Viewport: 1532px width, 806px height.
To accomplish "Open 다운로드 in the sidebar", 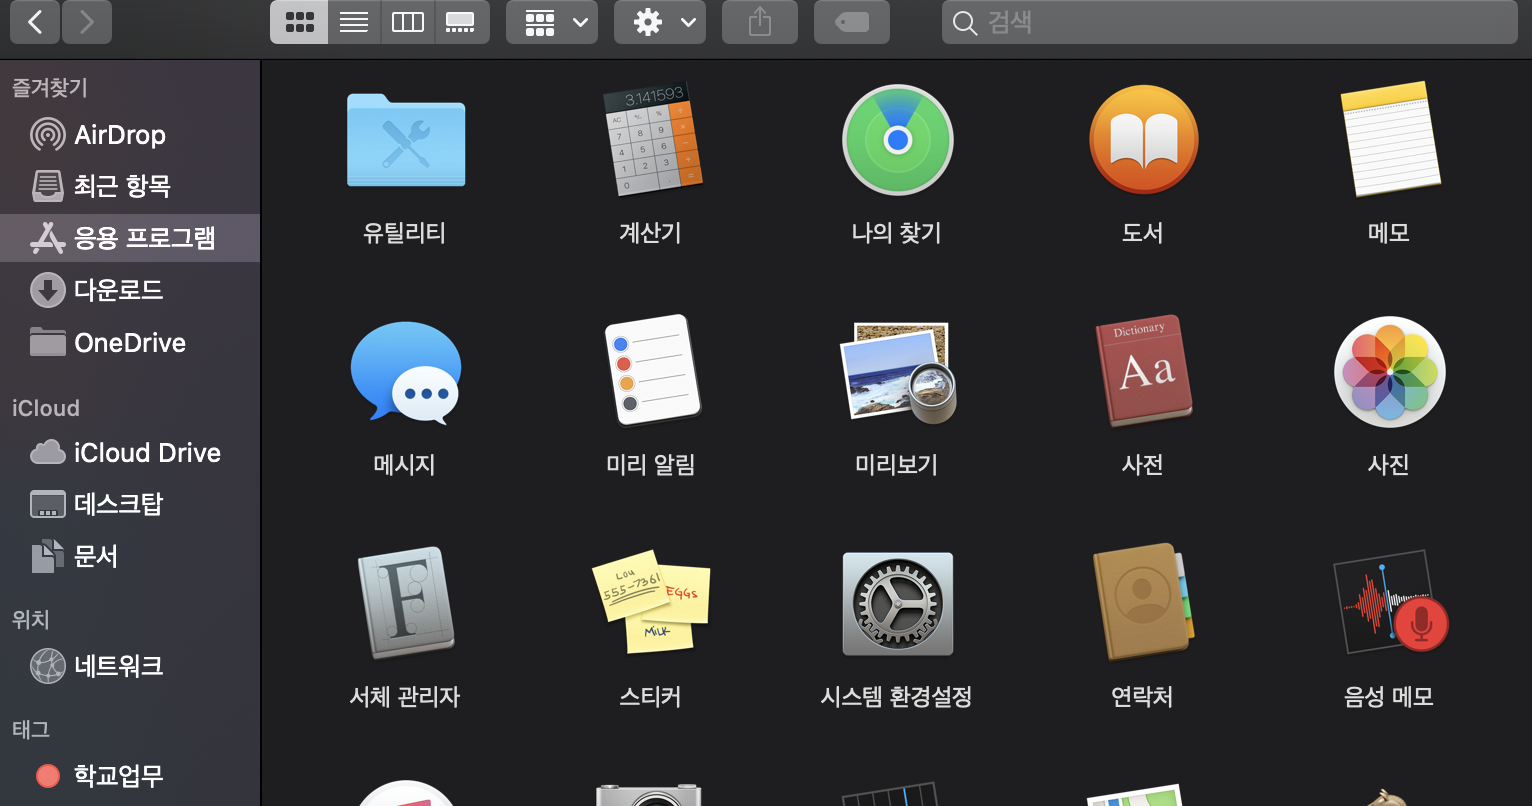I will [x=130, y=290].
